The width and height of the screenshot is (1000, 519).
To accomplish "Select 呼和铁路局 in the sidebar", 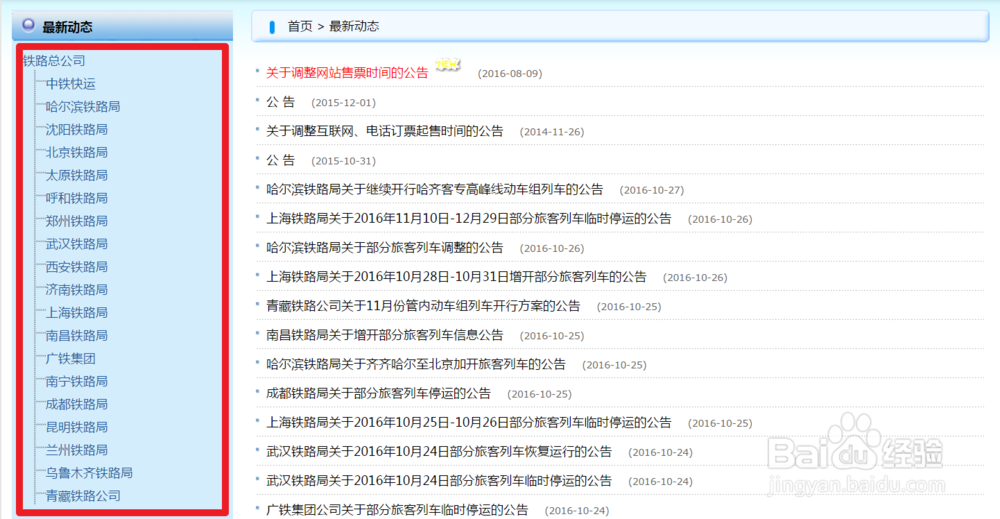I will 77,198.
